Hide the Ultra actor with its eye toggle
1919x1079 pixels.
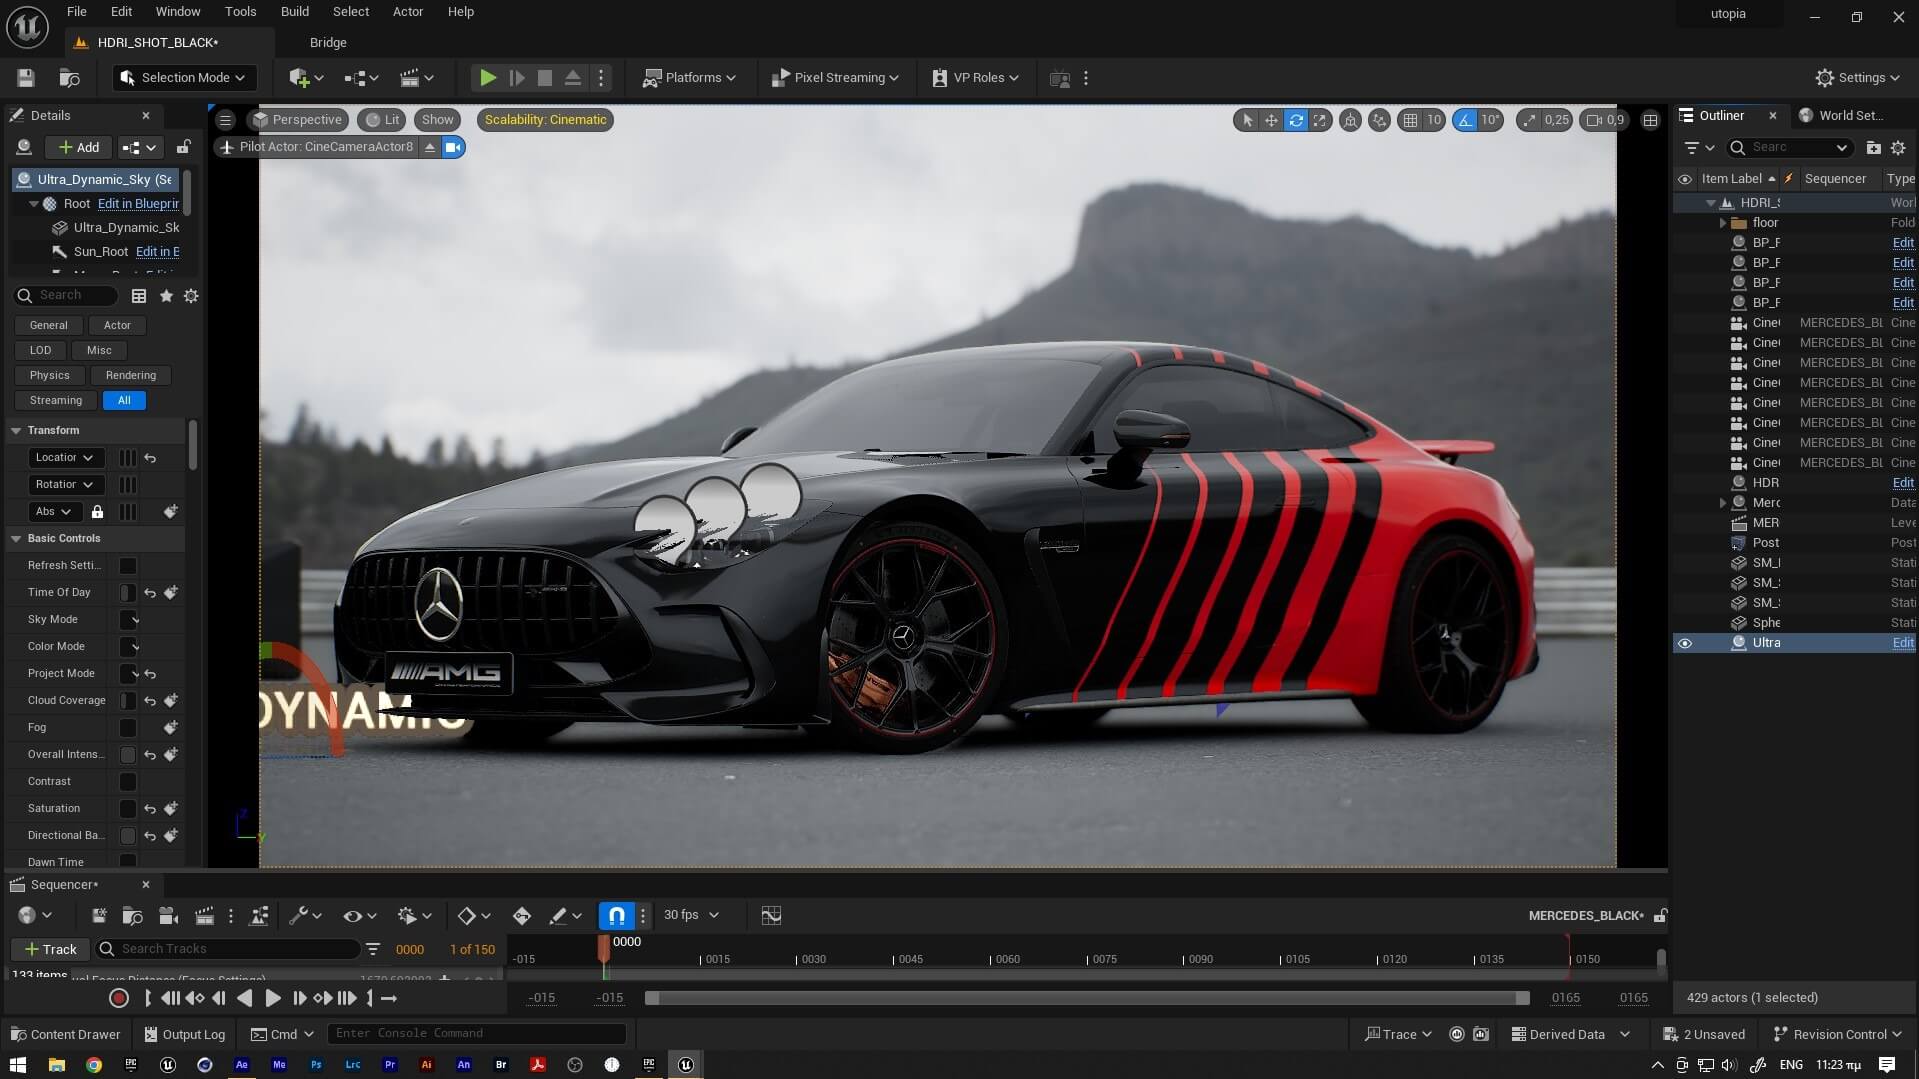coord(1686,643)
